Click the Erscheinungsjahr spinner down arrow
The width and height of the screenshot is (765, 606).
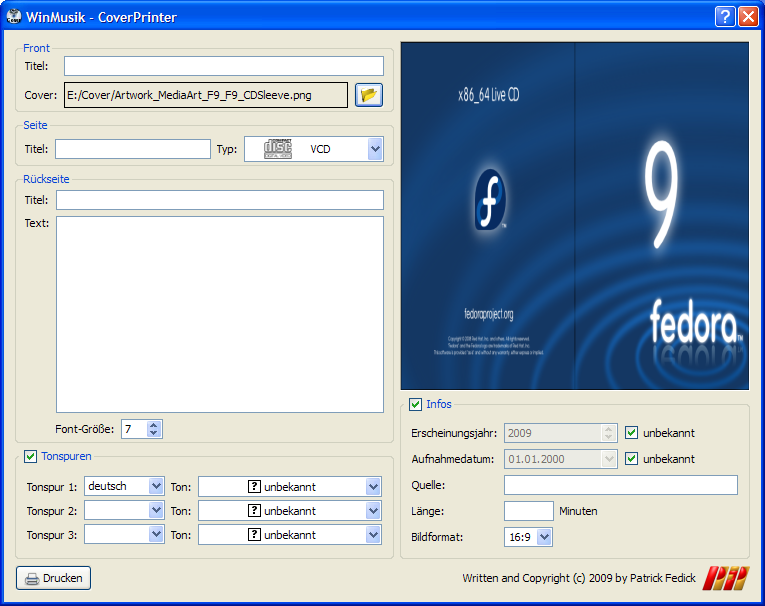pyautogui.click(x=608, y=437)
